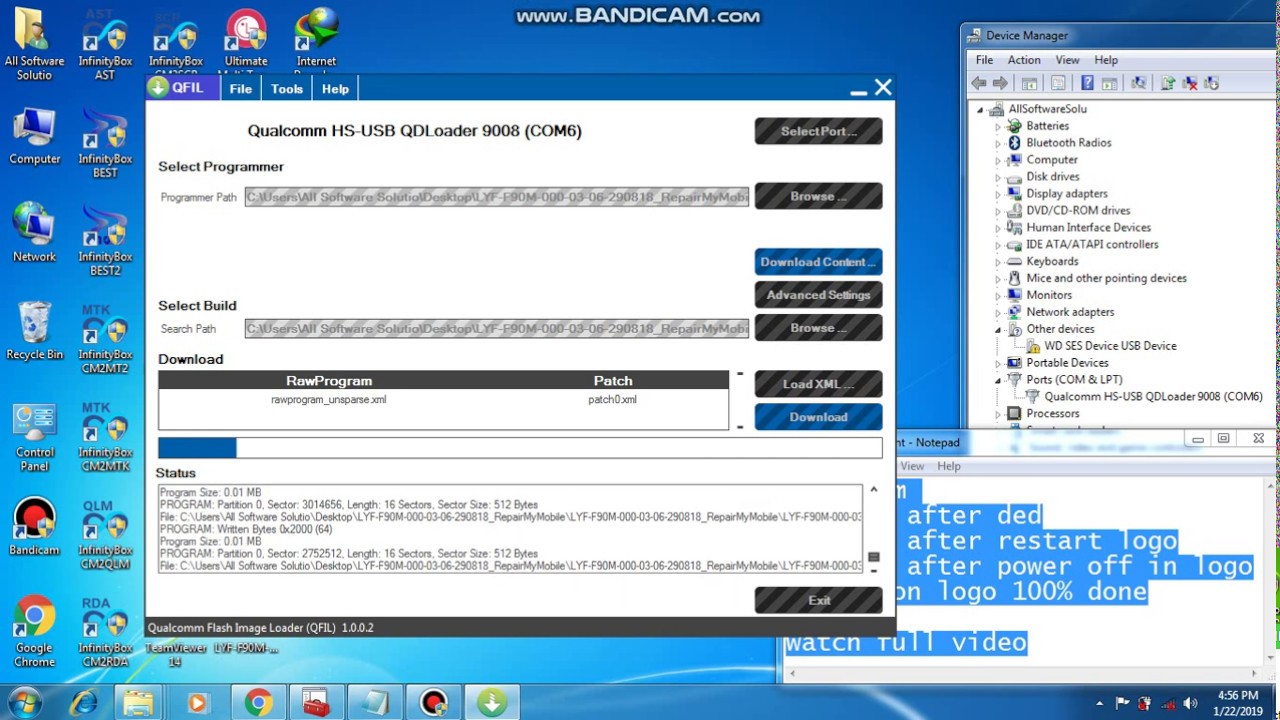Show hidden system tray icons
Viewport: 1280px width, 720px height.
(x=1099, y=703)
